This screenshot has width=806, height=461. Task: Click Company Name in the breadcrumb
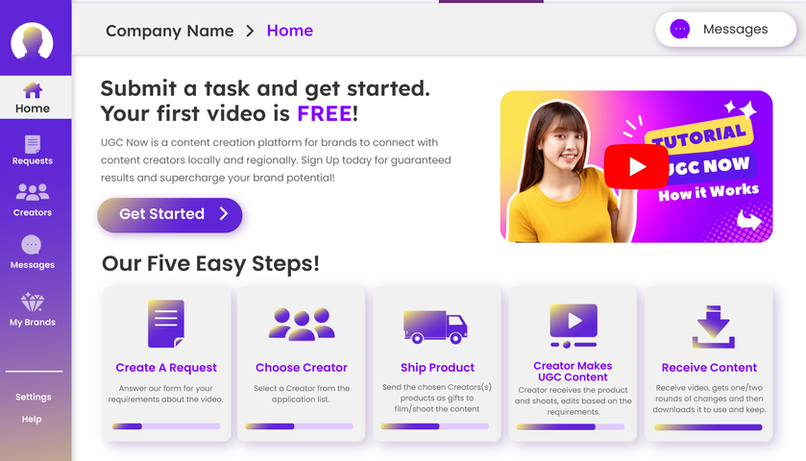[x=170, y=31]
